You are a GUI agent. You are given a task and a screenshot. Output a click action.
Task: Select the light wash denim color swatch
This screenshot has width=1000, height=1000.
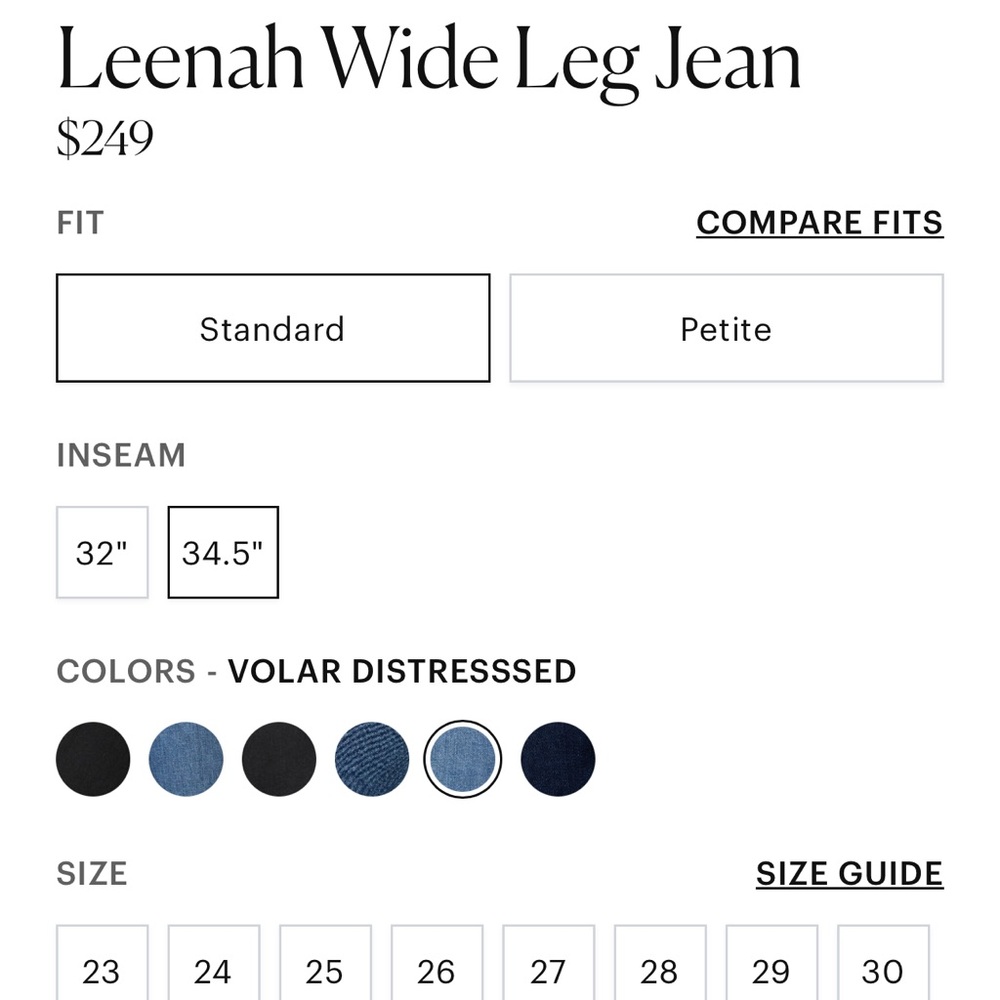tap(186, 759)
